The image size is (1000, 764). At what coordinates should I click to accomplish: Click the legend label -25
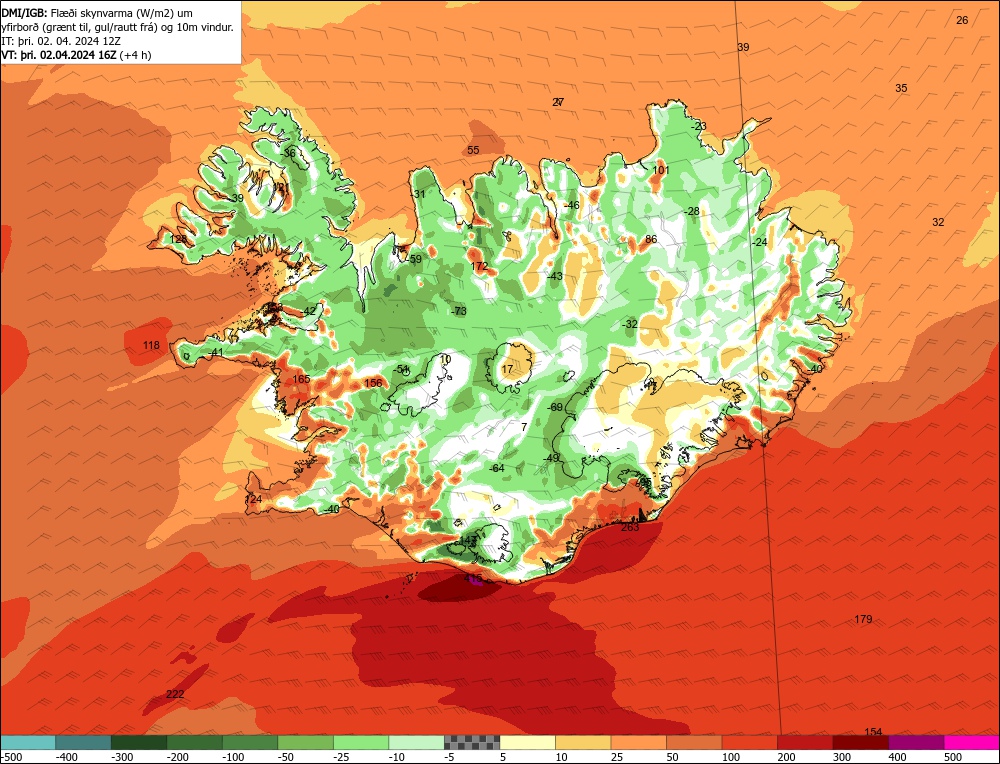pyautogui.click(x=342, y=757)
